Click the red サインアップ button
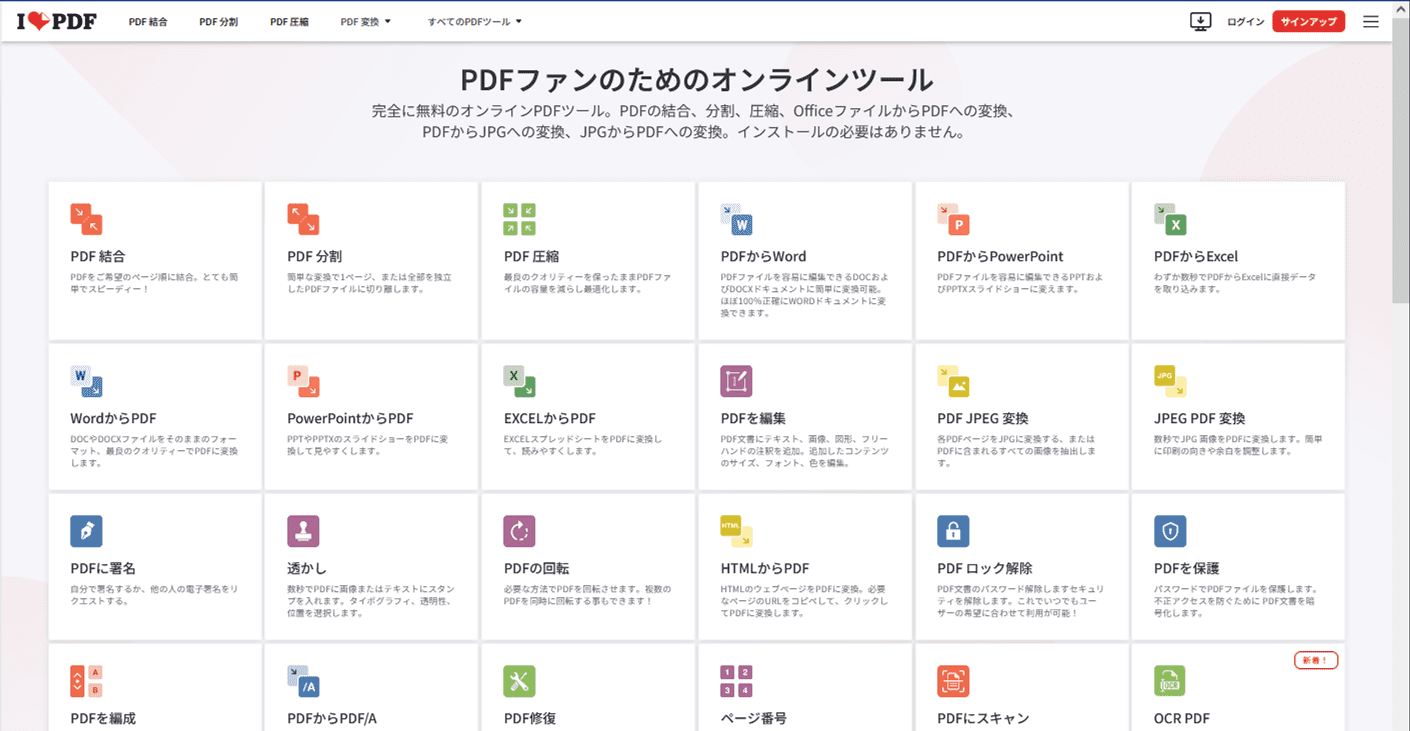Image resolution: width=1410 pixels, height=731 pixels. tap(1308, 22)
